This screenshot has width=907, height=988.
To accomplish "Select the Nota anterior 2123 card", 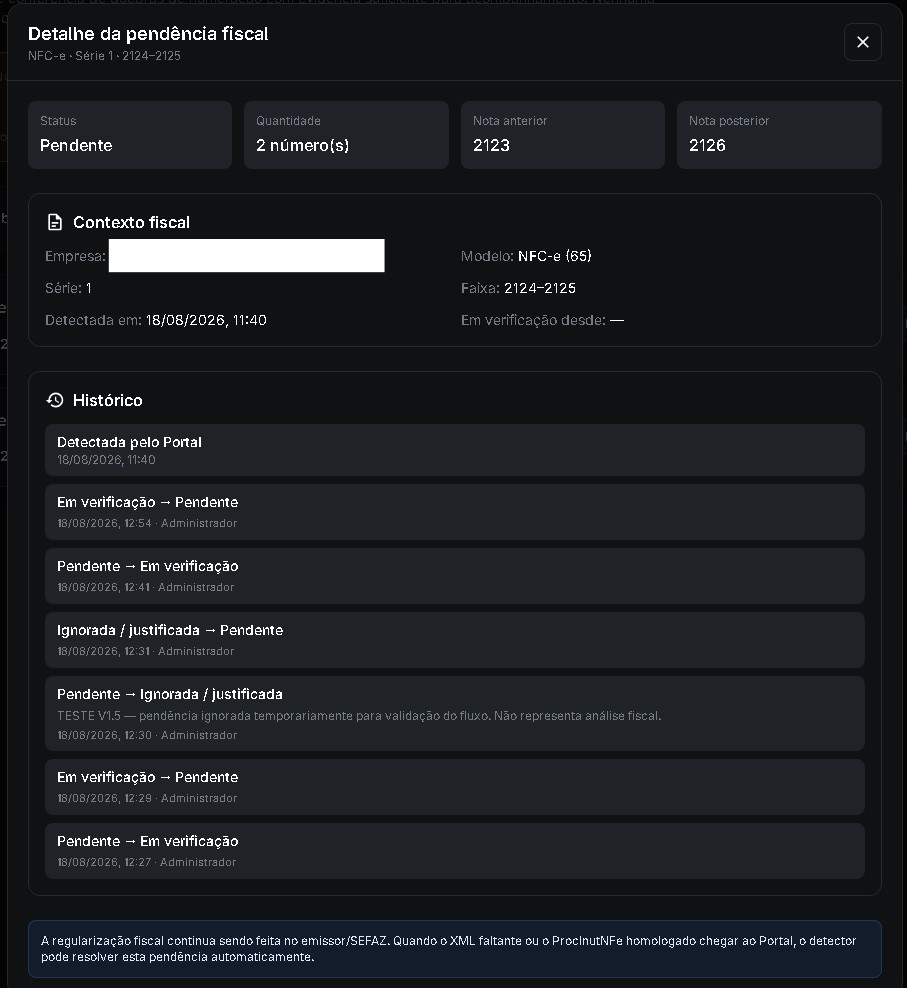I will coord(563,135).
